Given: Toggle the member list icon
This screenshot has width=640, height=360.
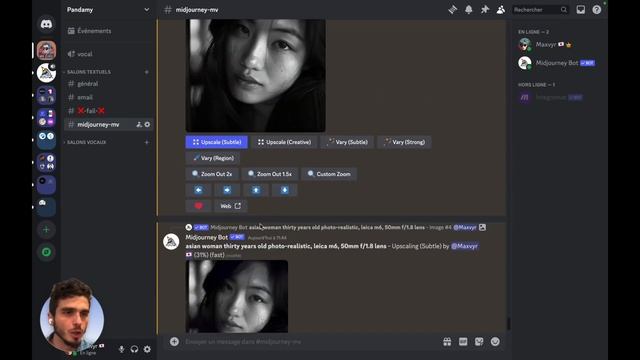Looking at the screenshot, I should pyautogui.click(x=500, y=9).
